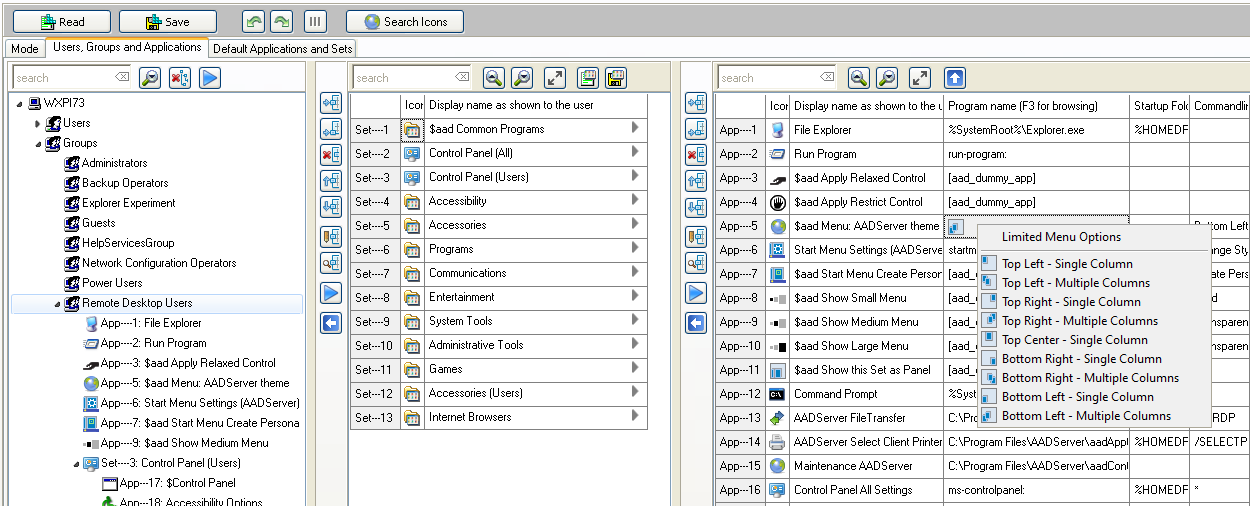Click red X delete icon left of apps list

697,155
